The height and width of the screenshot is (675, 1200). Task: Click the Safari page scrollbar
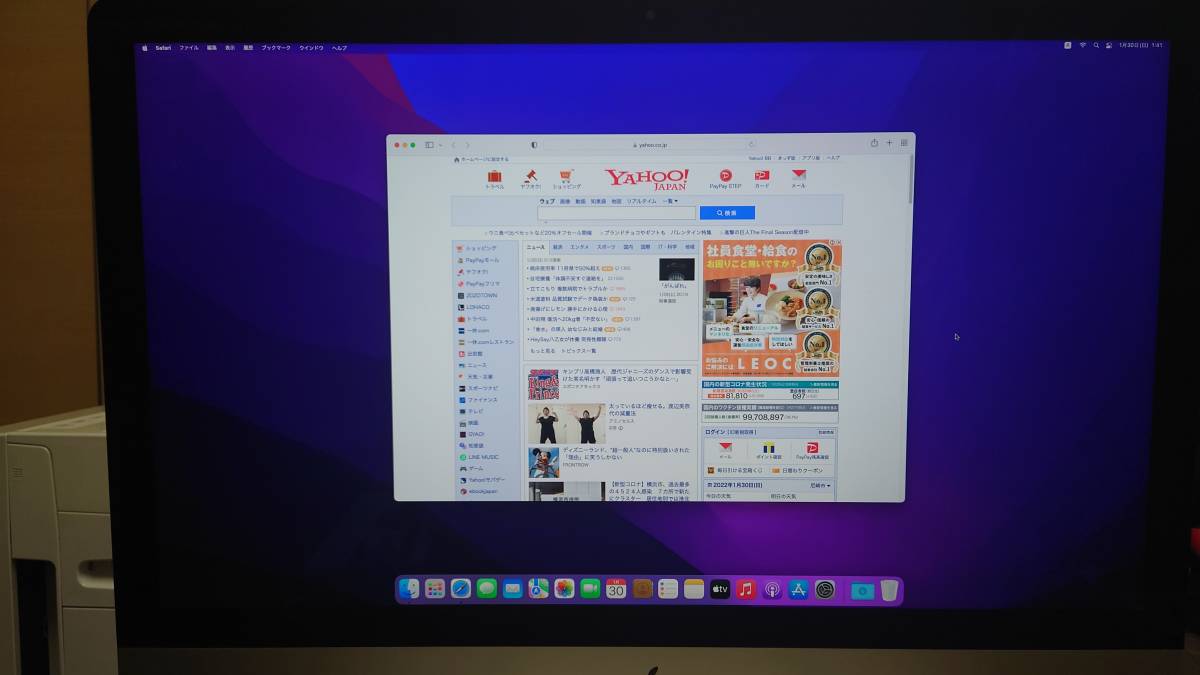911,180
